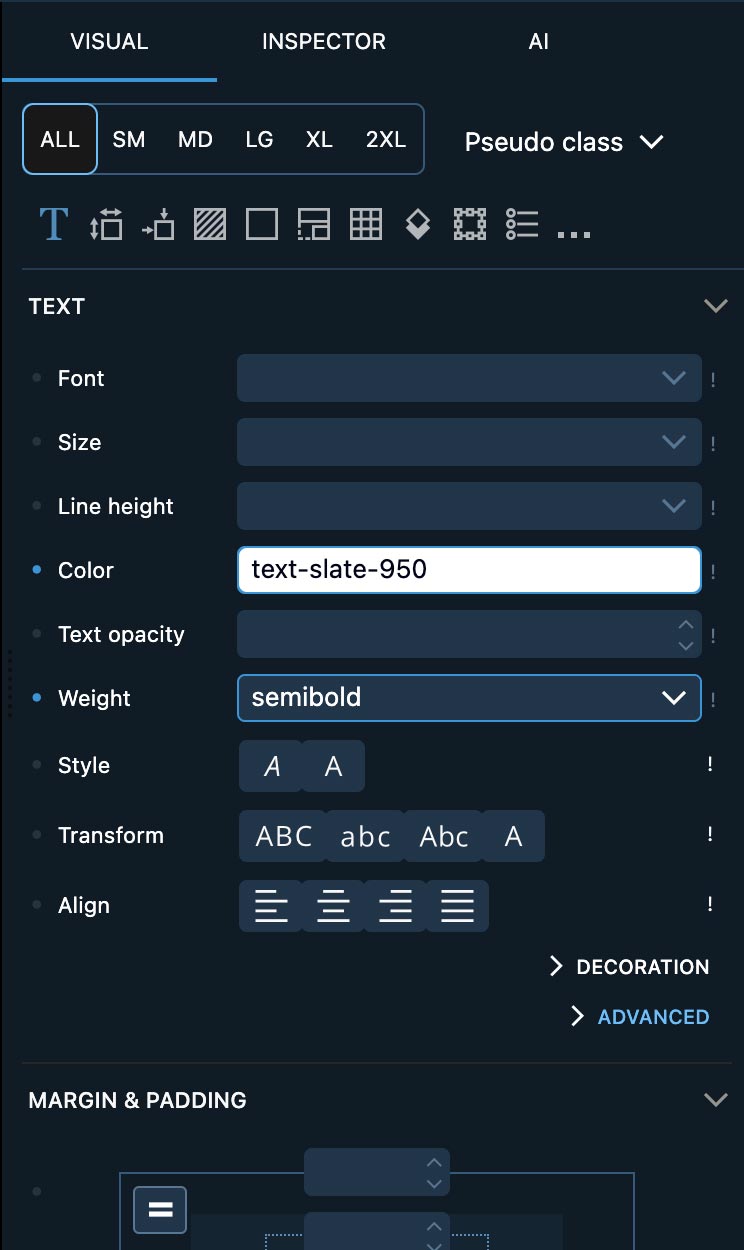Viewport: 744px width, 1250px height.
Task: Open the Pseudo class dropdown
Action: click(564, 142)
